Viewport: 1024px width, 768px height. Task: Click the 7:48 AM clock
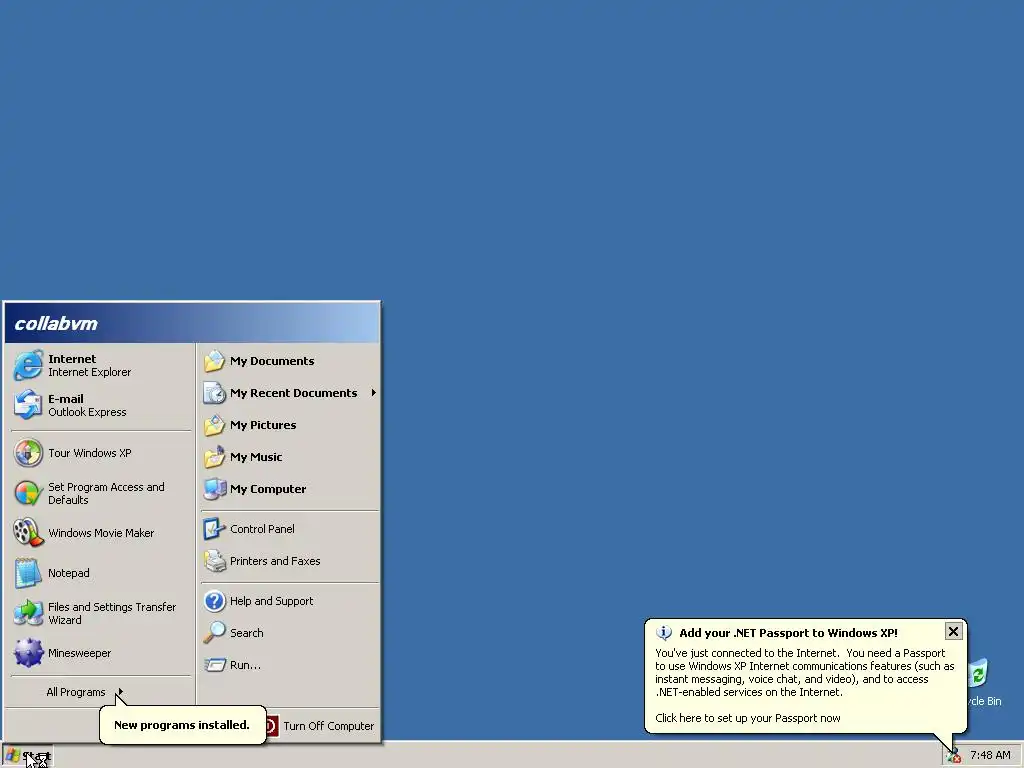coord(990,755)
